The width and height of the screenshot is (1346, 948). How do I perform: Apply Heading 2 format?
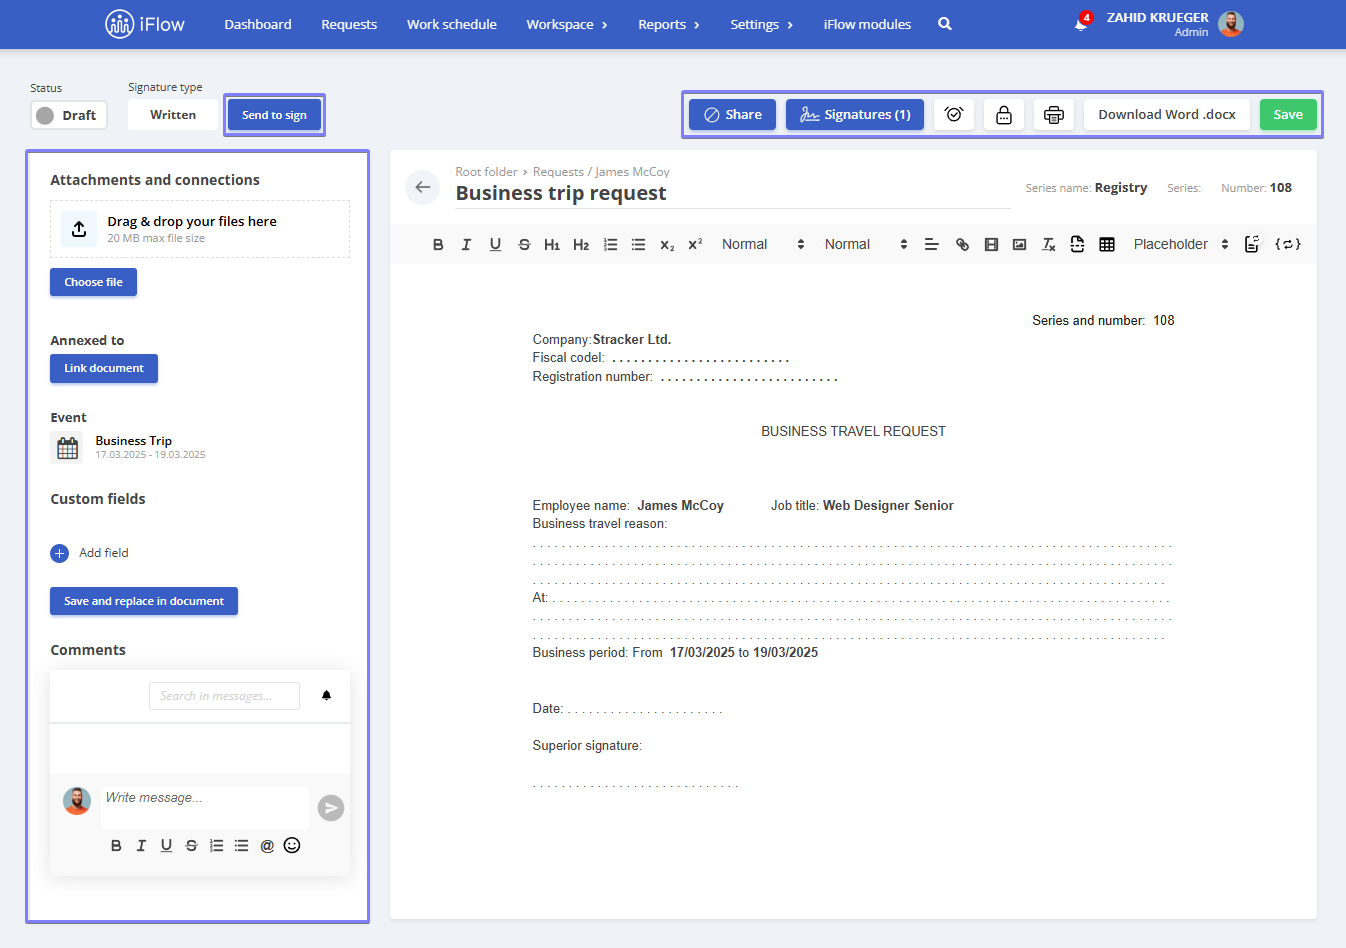(x=581, y=244)
